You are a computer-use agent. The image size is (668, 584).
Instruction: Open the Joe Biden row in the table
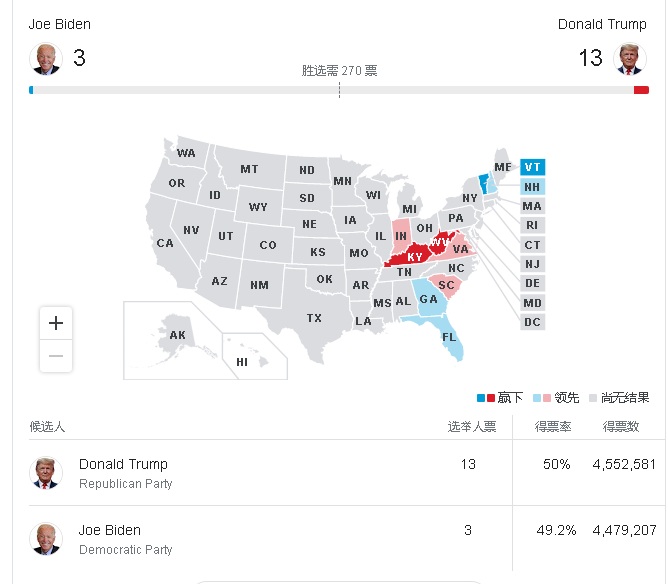[x=343, y=539]
